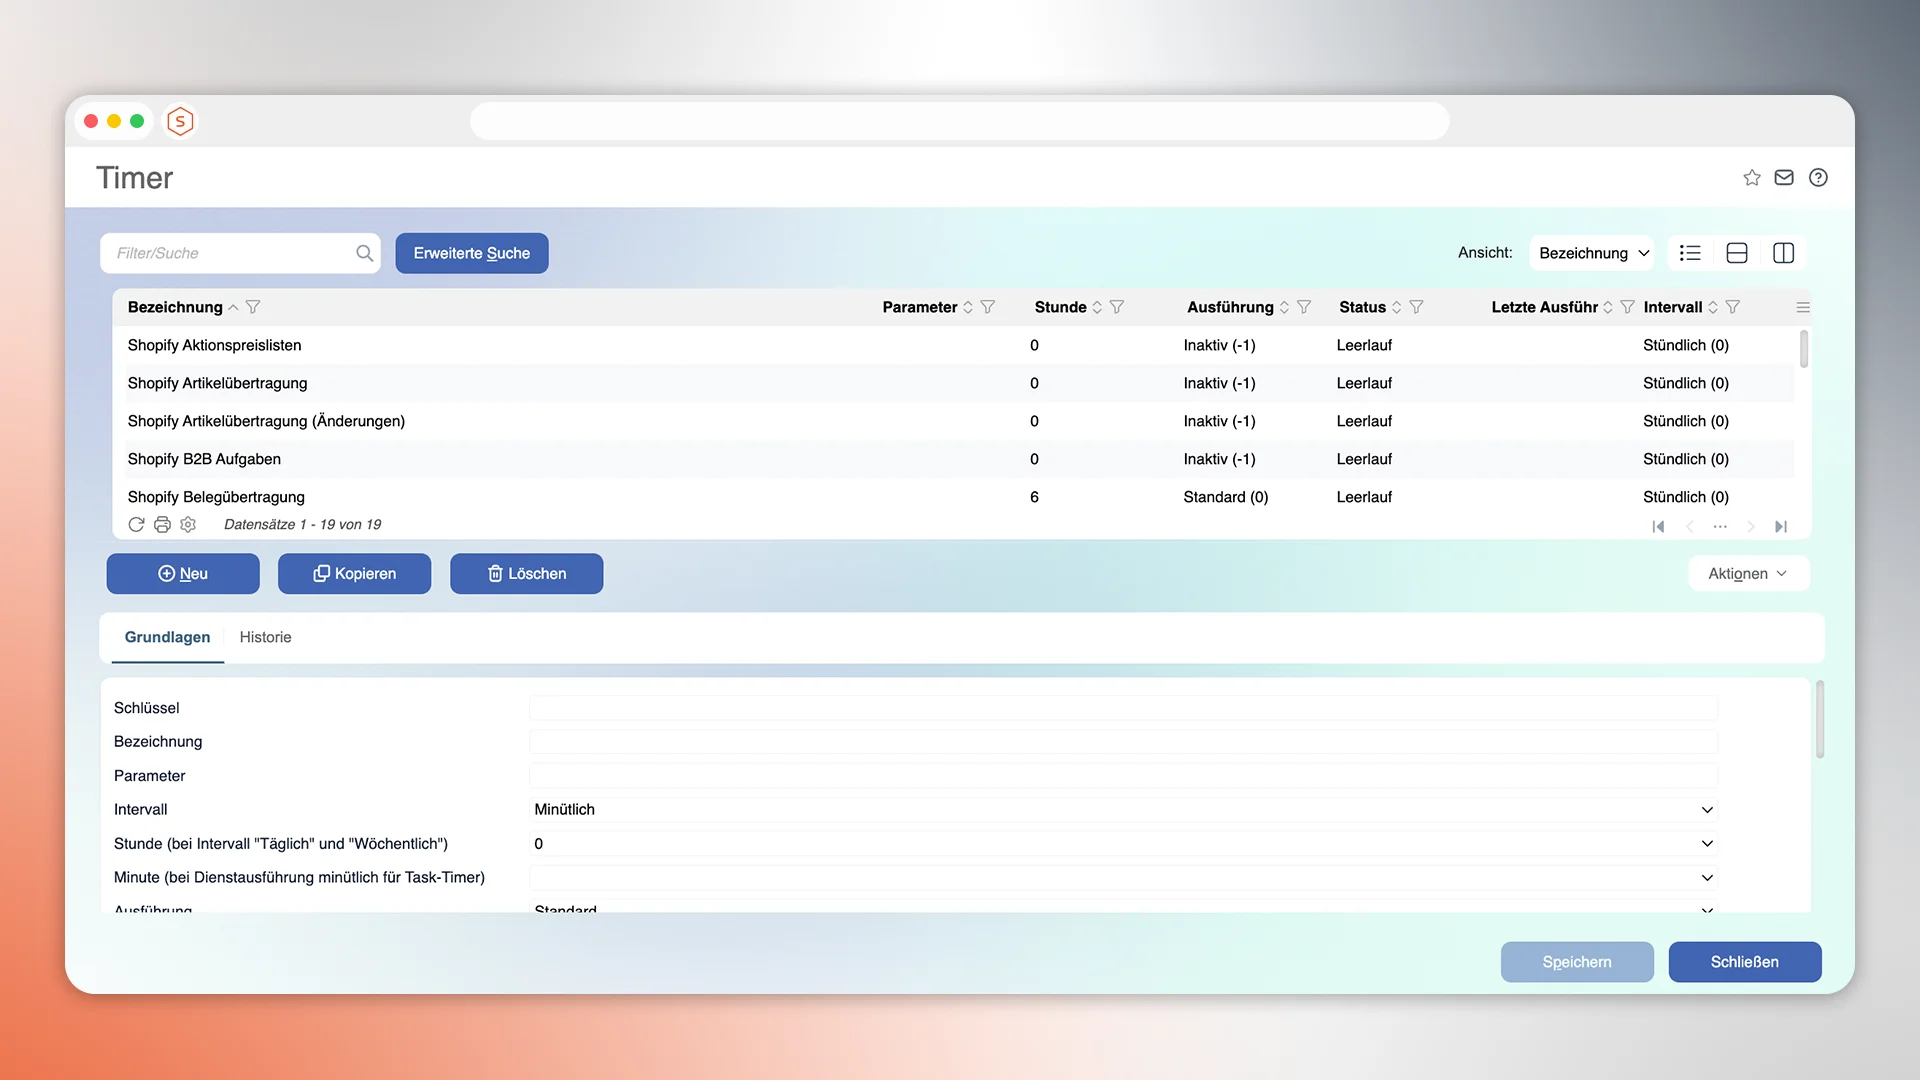Switch to vertical split view layout

(x=1784, y=253)
